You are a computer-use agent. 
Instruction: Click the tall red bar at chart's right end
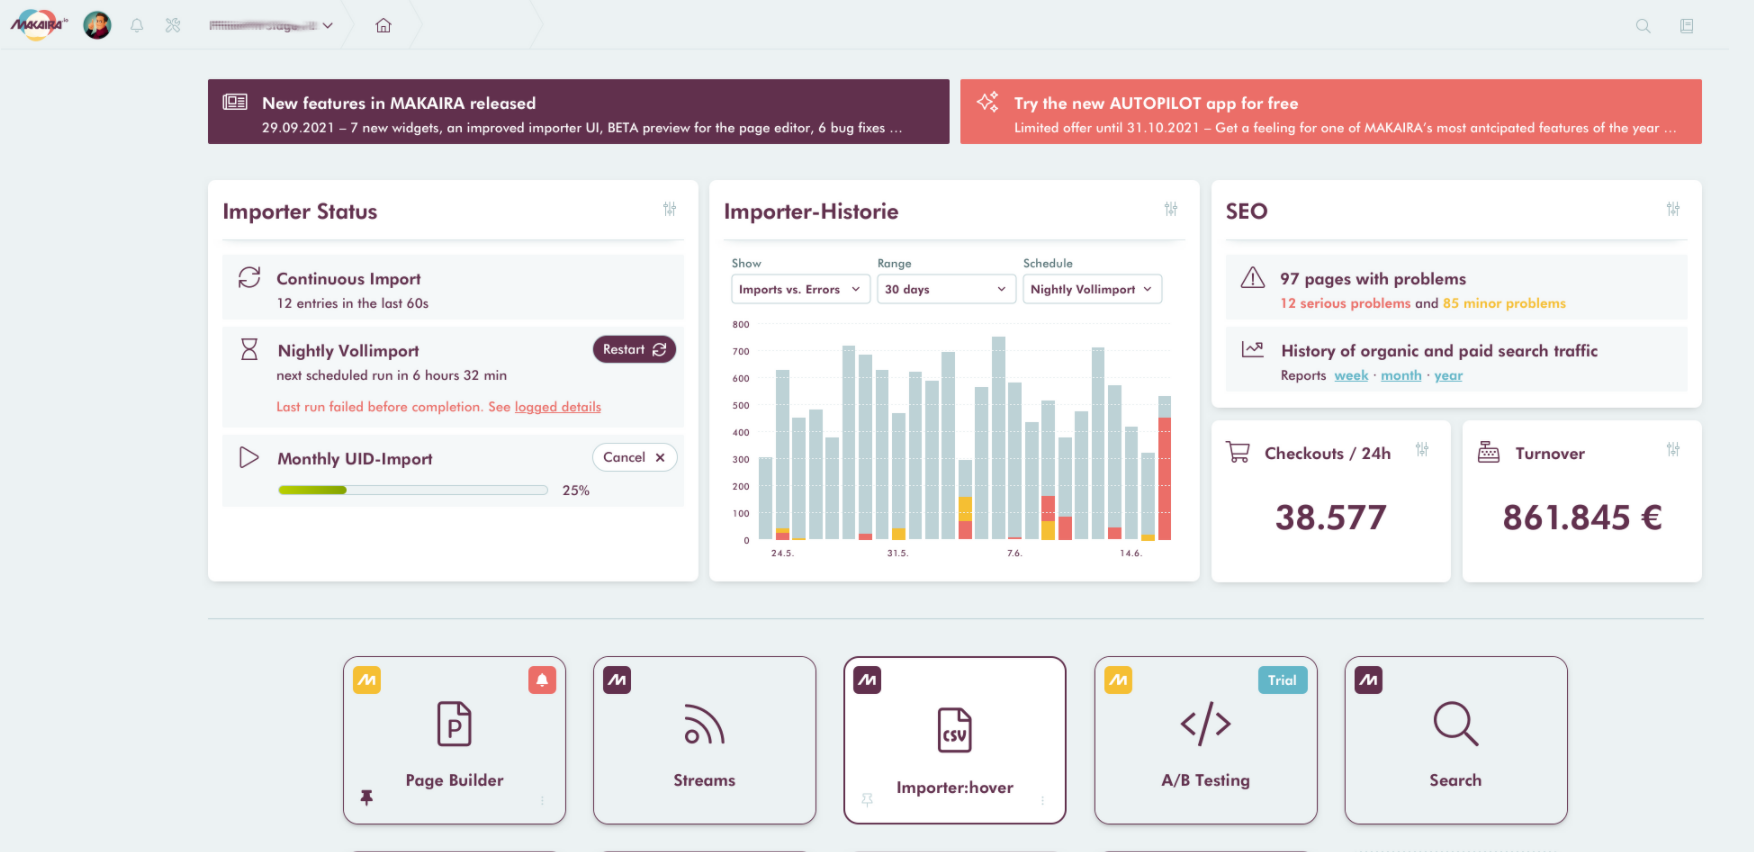[1164, 478]
